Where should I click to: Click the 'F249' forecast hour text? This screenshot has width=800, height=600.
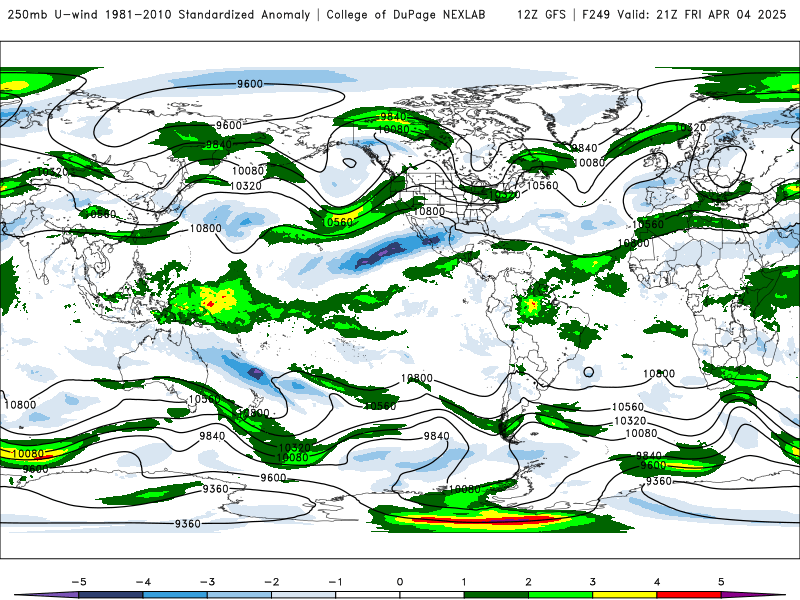click(596, 14)
